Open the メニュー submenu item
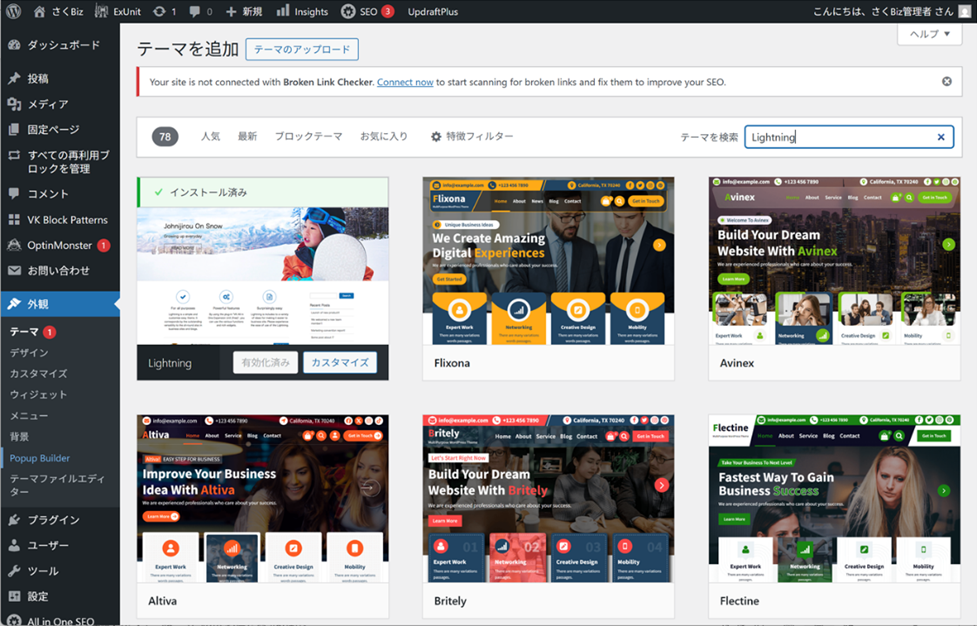The image size is (977, 626). coord(29,415)
